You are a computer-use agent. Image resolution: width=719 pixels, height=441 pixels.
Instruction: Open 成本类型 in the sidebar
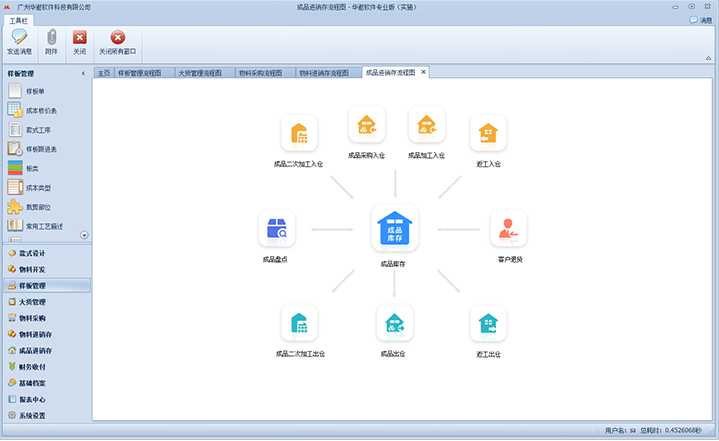tap(29, 187)
